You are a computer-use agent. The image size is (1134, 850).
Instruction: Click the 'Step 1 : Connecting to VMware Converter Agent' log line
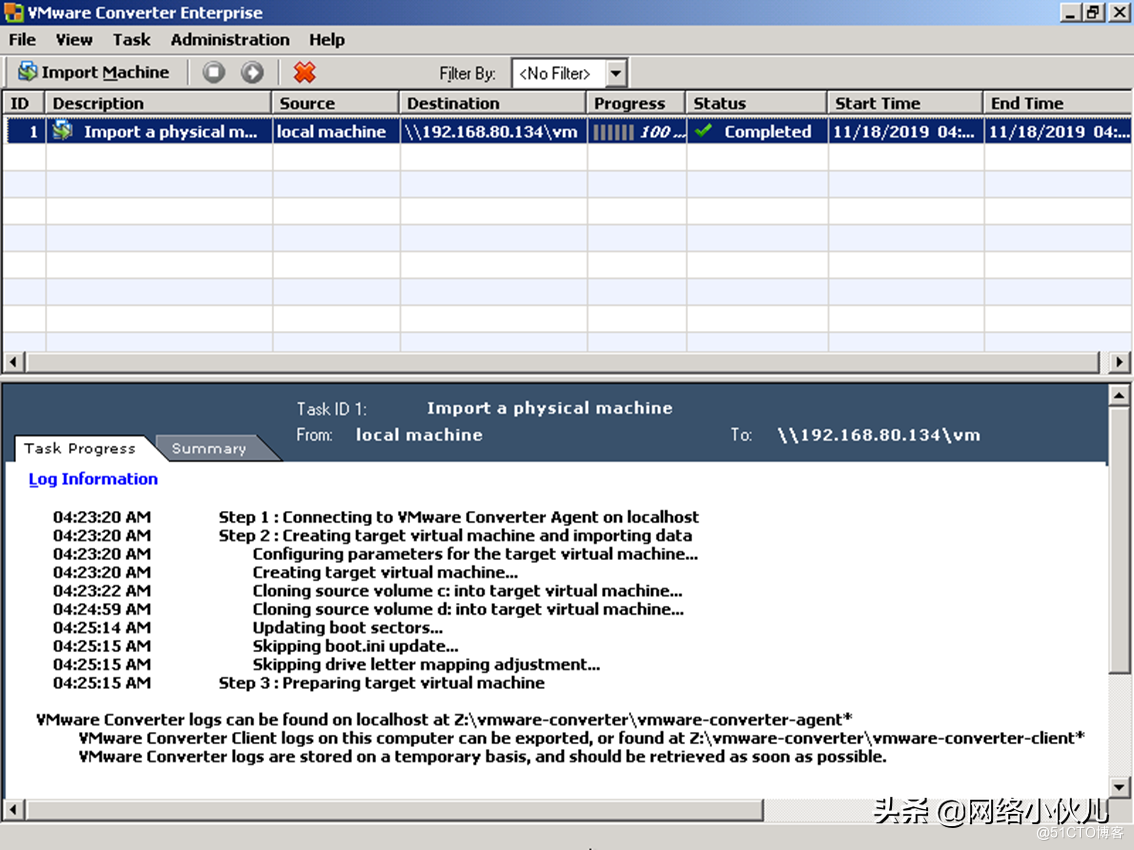click(x=459, y=517)
